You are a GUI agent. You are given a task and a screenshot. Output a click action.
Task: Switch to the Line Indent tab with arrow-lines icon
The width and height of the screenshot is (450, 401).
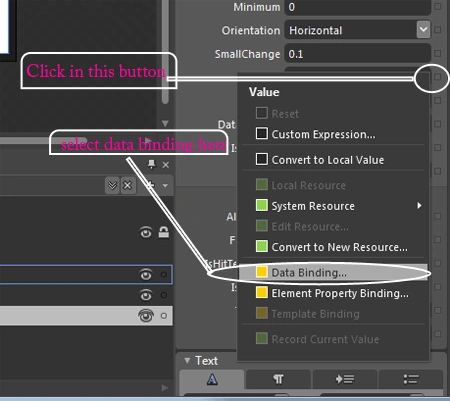pos(345,379)
